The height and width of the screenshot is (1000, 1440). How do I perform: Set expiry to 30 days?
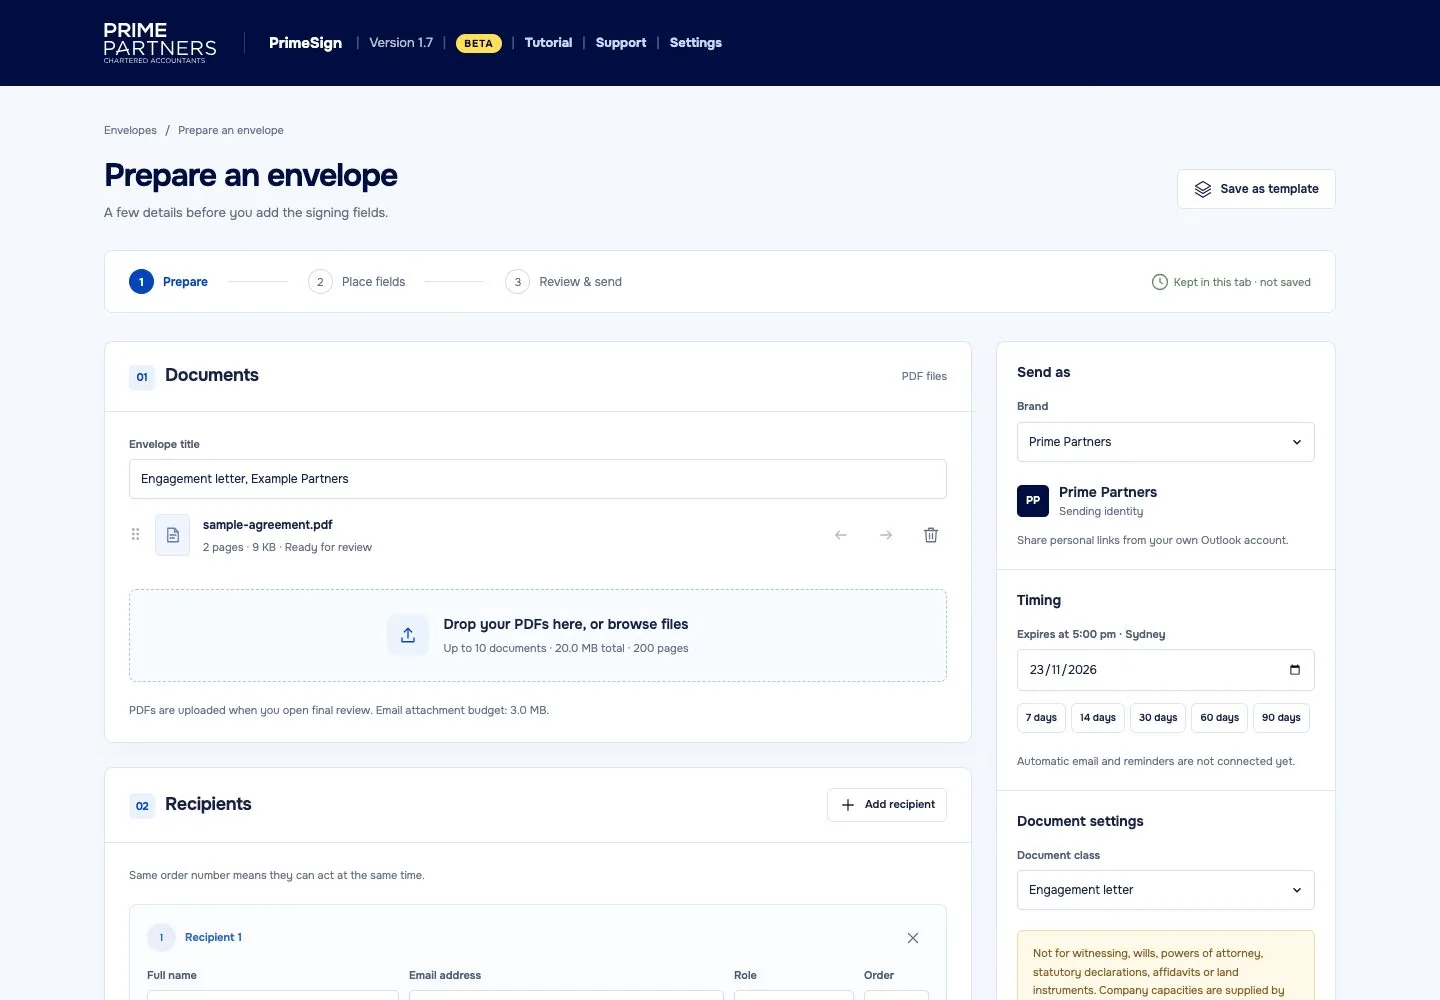1158,718
